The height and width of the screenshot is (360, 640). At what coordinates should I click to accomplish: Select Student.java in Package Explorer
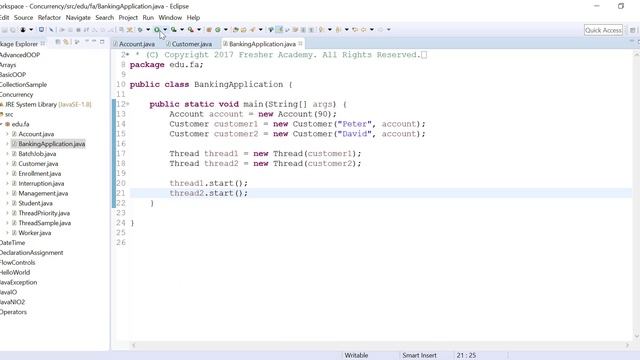click(x=35, y=203)
